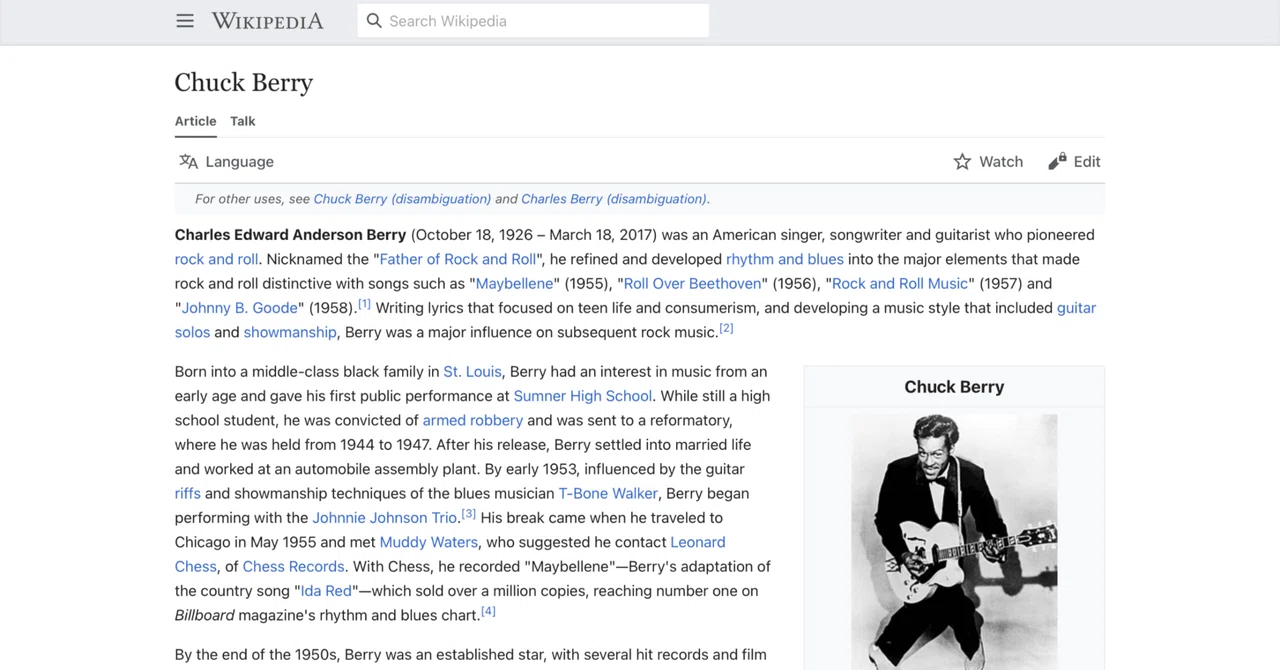Jump to citation reference 3
The width and height of the screenshot is (1280, 670).
tap(468, 514)
